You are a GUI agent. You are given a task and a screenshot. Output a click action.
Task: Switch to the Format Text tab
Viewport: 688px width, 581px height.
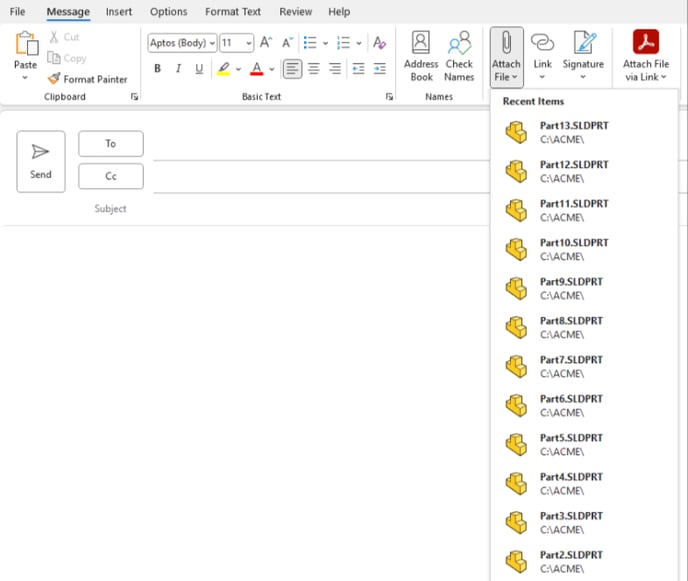[233, 12]
